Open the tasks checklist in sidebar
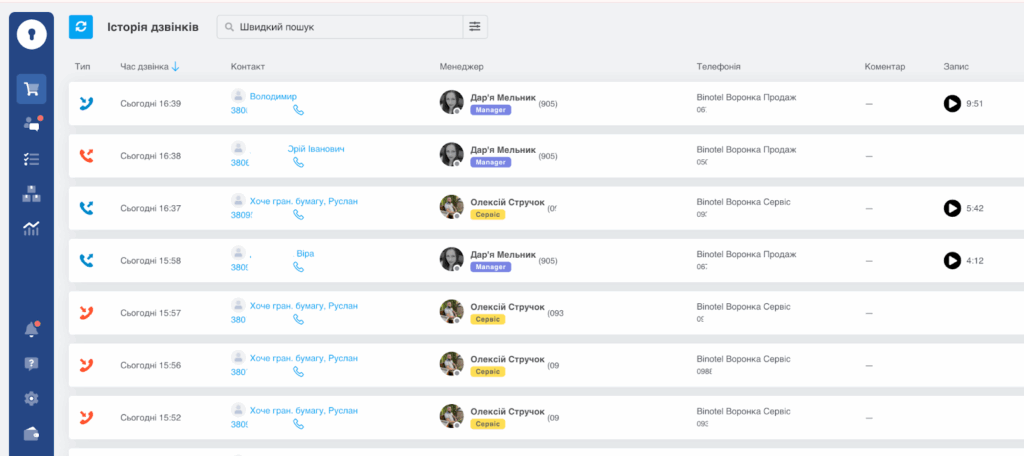 coord(31,159)
